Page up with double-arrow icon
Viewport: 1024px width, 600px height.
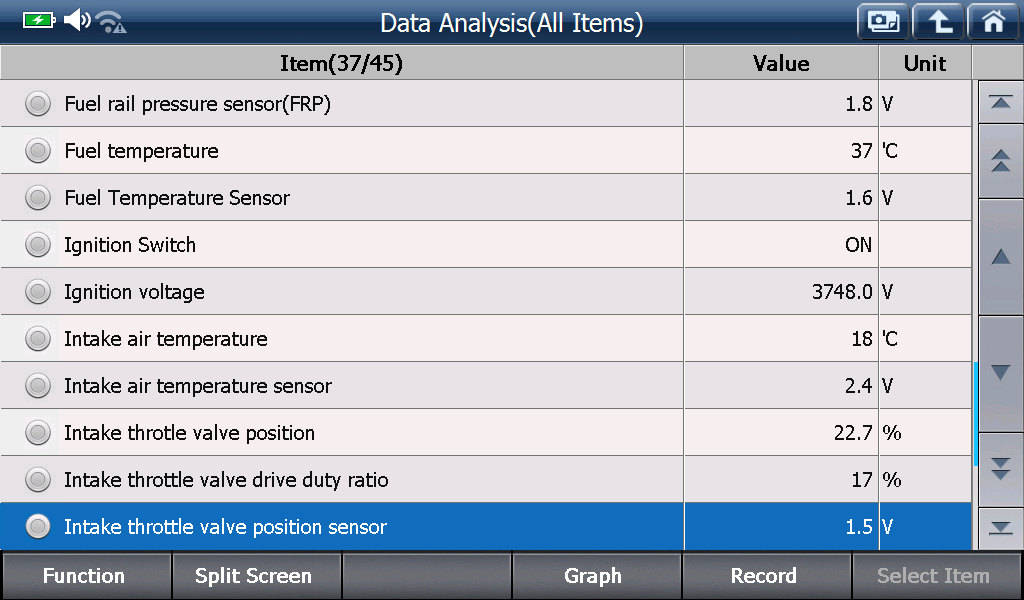coord(1000,161)
